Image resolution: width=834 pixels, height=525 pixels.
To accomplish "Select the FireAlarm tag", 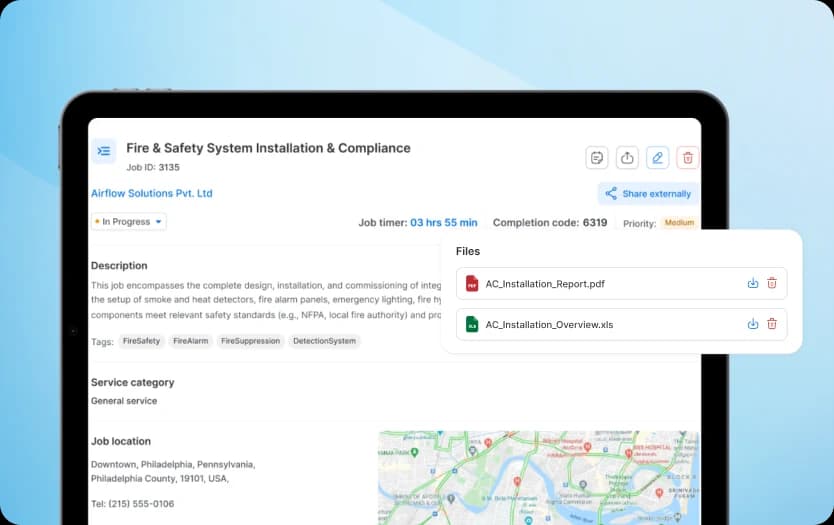I will coord(190,341).
